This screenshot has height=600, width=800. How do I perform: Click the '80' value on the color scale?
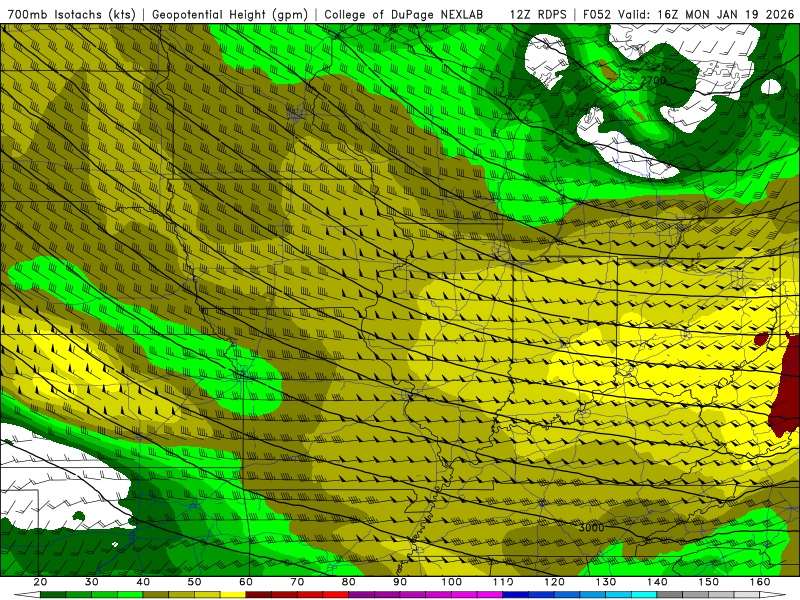348,582
